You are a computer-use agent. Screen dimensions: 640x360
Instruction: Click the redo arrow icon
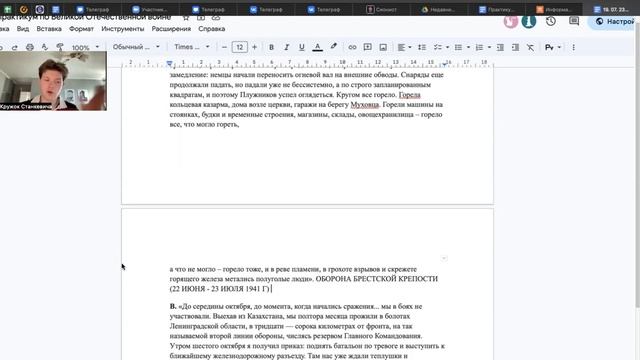[x=15, y=47]
